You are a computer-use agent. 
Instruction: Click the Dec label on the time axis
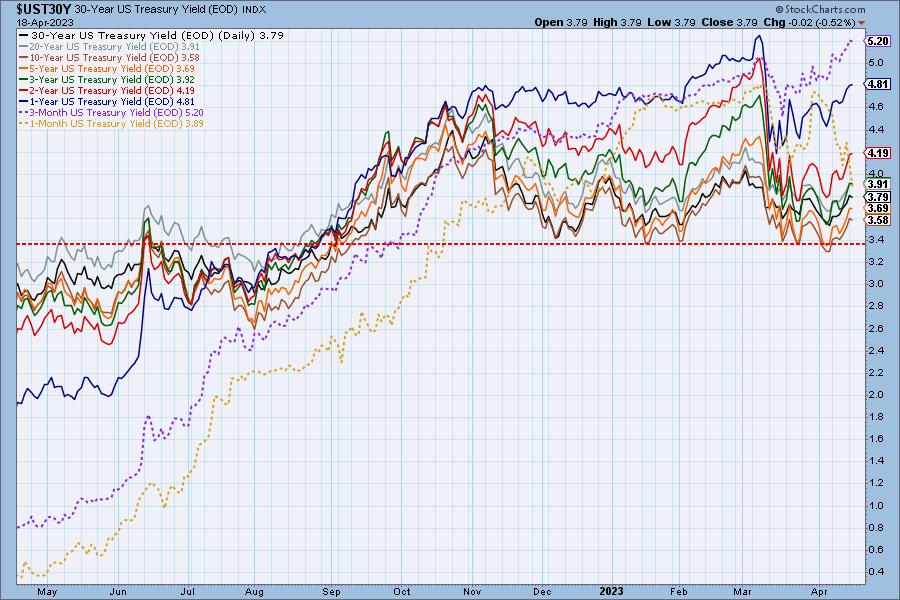[542, 591]
